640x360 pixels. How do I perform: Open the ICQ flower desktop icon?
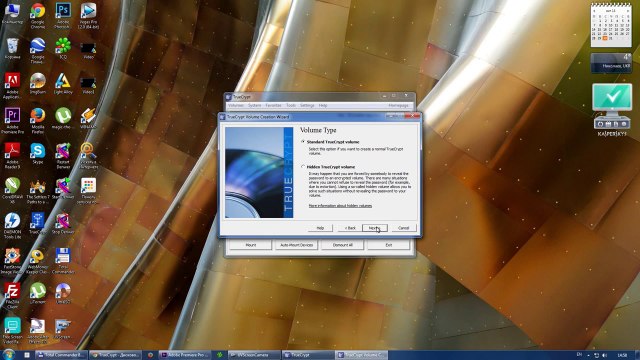(63, 48)
